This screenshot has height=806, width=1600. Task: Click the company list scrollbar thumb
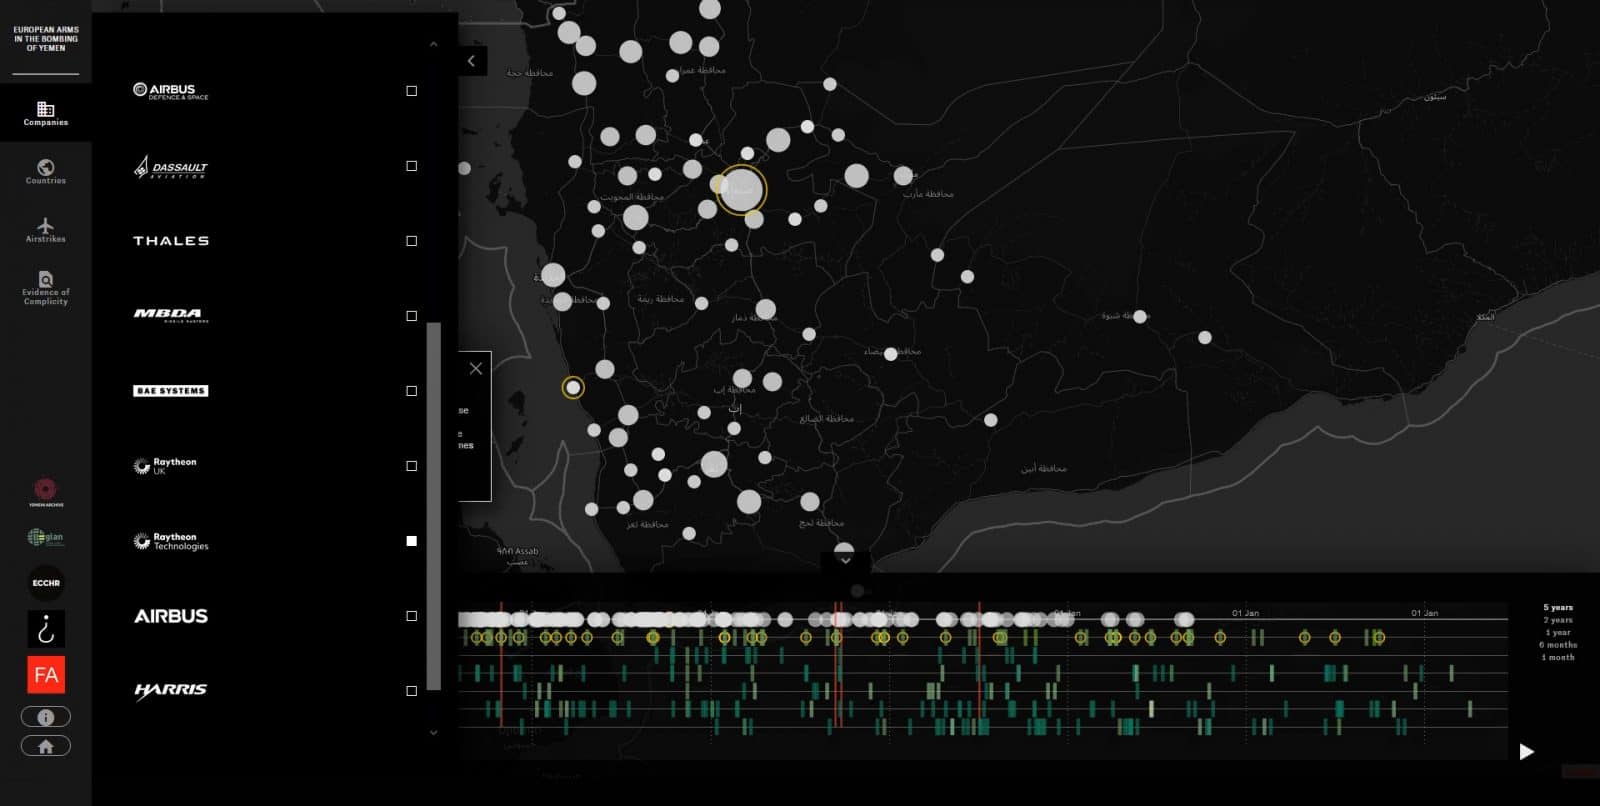(433, 506)
